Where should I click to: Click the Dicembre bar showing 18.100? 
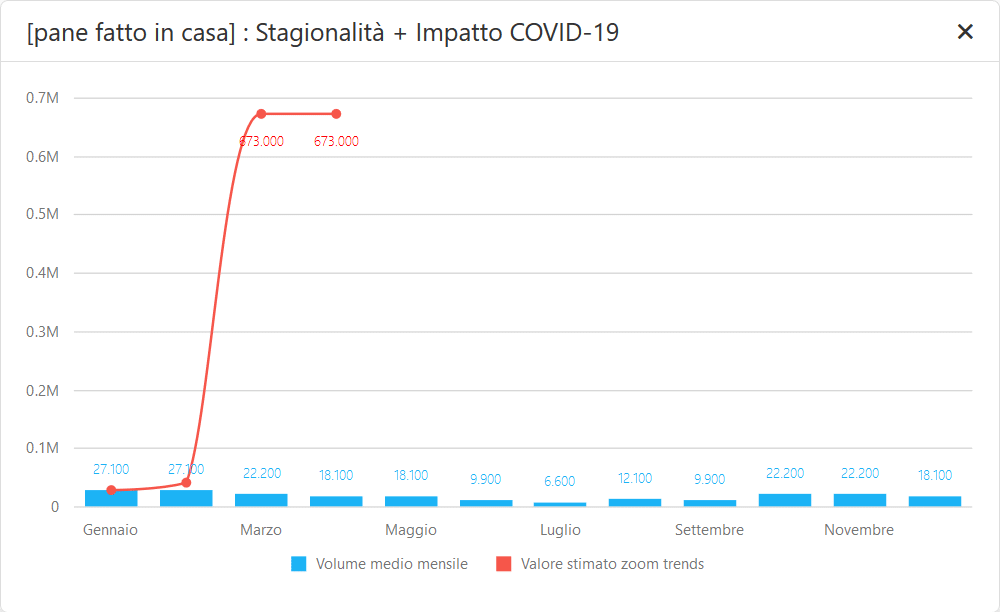(935, 496)
